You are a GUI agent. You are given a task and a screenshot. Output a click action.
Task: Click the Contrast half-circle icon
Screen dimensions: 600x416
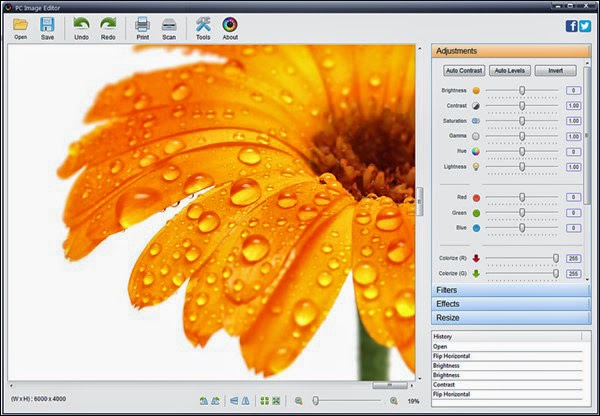(x=476, y=106)
